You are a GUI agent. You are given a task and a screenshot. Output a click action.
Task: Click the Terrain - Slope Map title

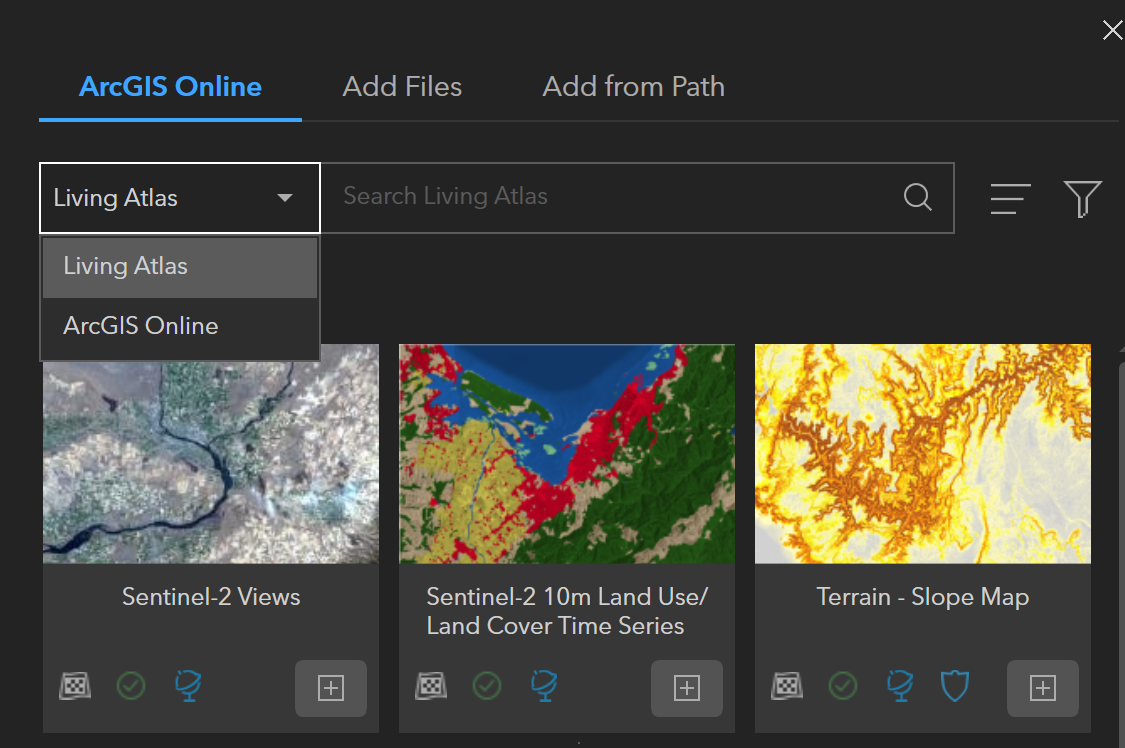[923, 597]
